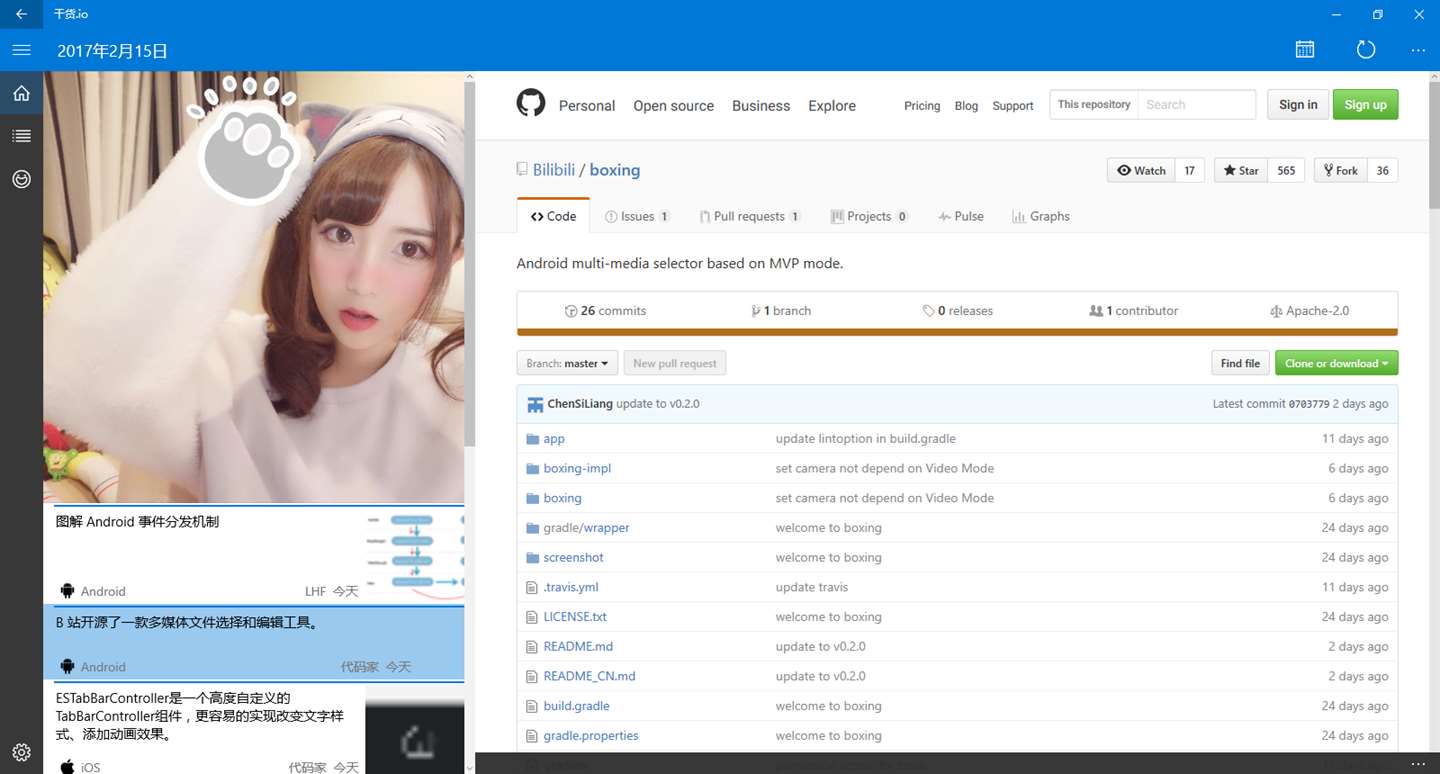The height and width of the screenshot is (774, 1440).
Task: Open README.md file
Action: [x=578, y=647]
